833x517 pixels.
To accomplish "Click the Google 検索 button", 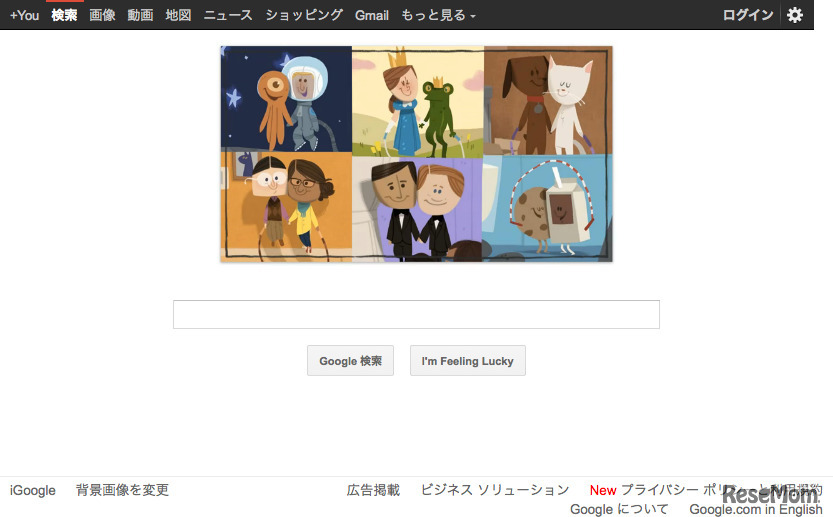I will (x=351, y=361).
